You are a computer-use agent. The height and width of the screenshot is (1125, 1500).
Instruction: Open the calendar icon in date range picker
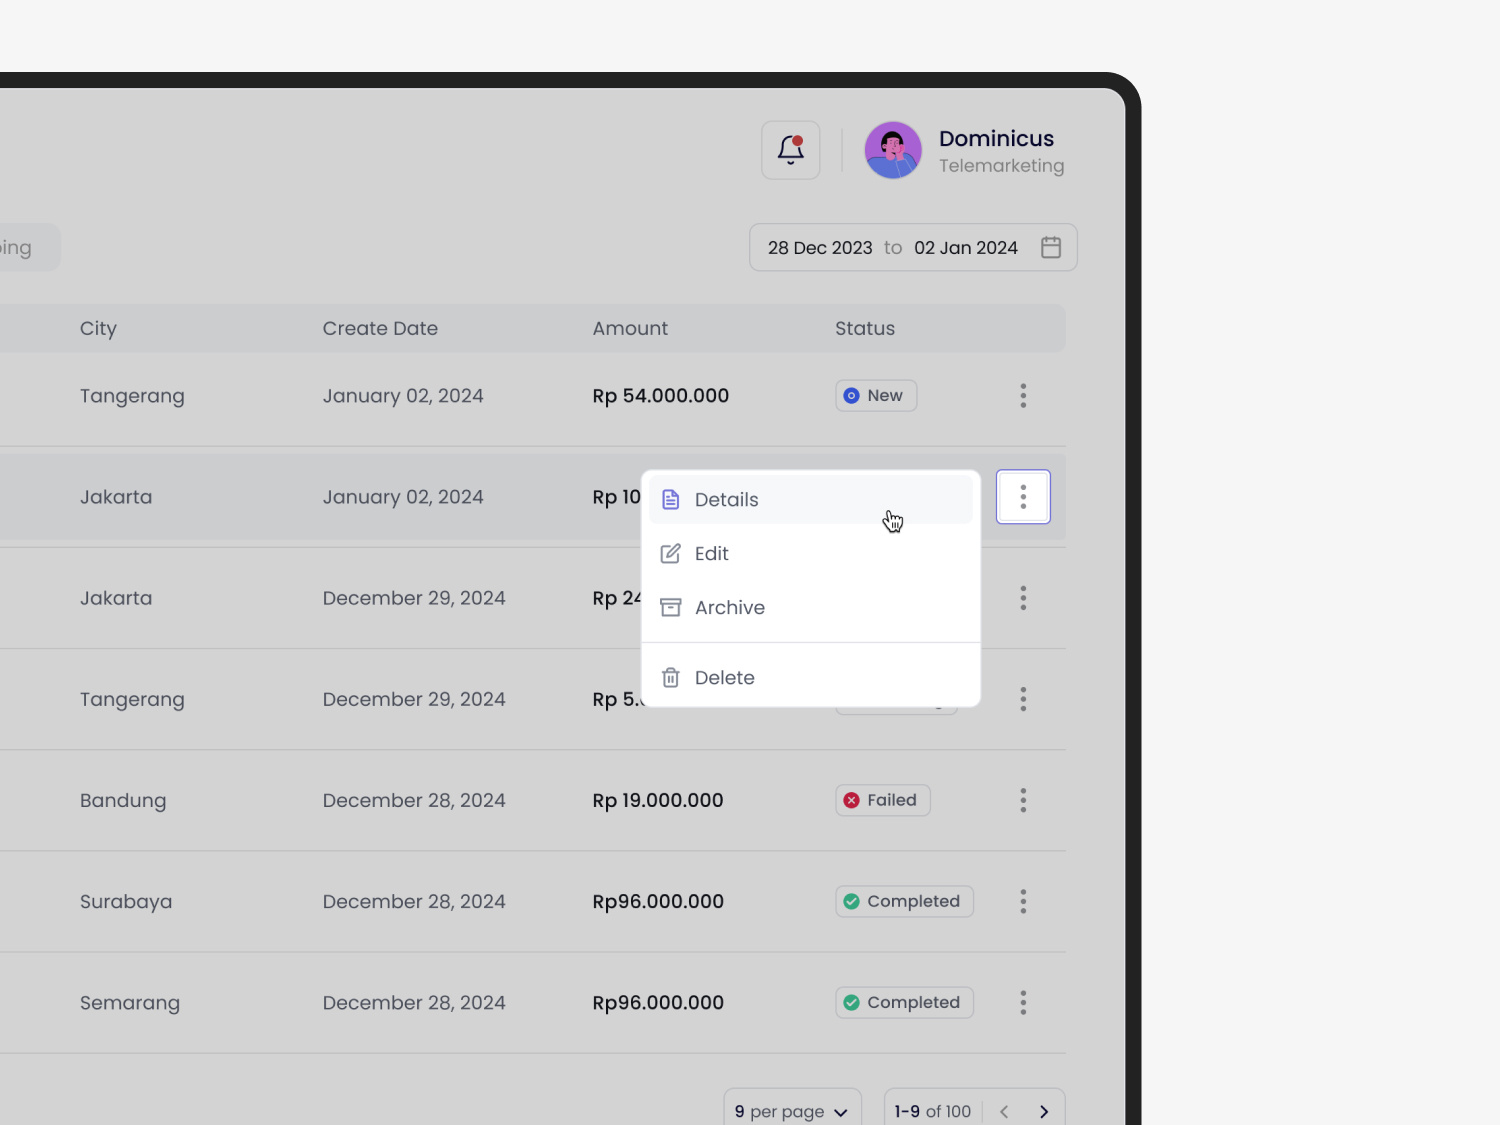tap(1051, 247)
